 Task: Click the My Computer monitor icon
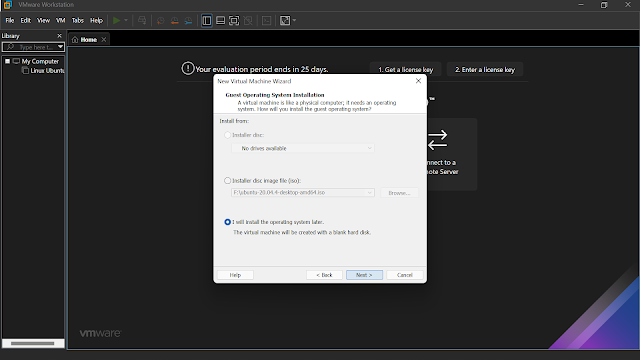pos(16,61)
